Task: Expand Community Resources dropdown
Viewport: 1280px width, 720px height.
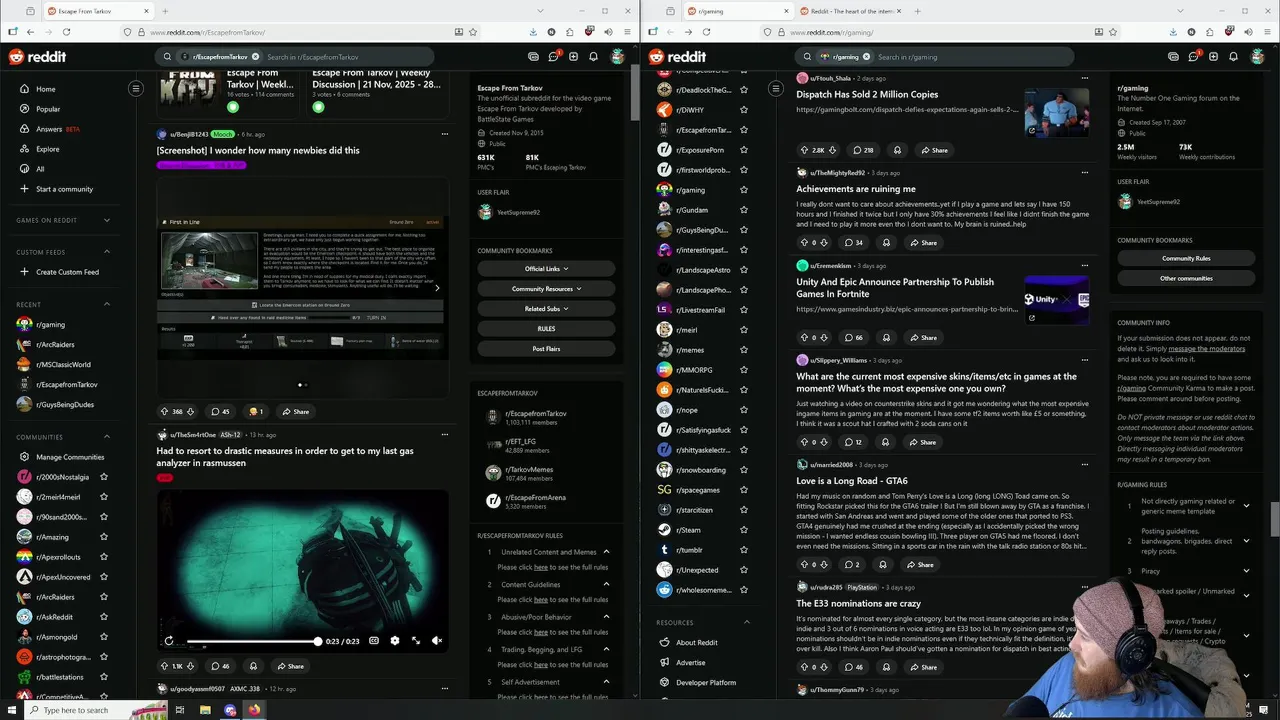Action: click(546, 289)
